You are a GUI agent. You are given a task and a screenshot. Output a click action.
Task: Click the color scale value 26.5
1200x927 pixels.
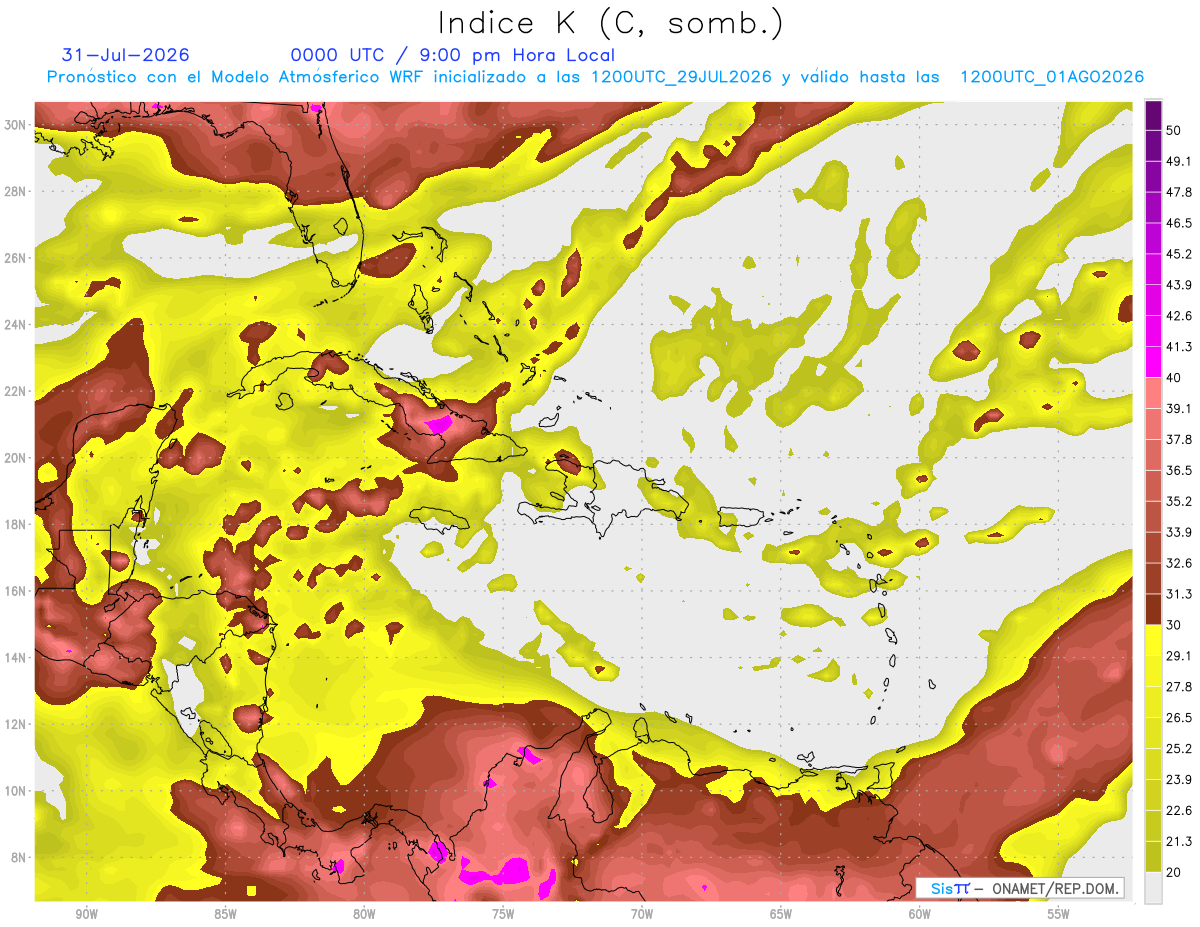(x=1179, y=718)
